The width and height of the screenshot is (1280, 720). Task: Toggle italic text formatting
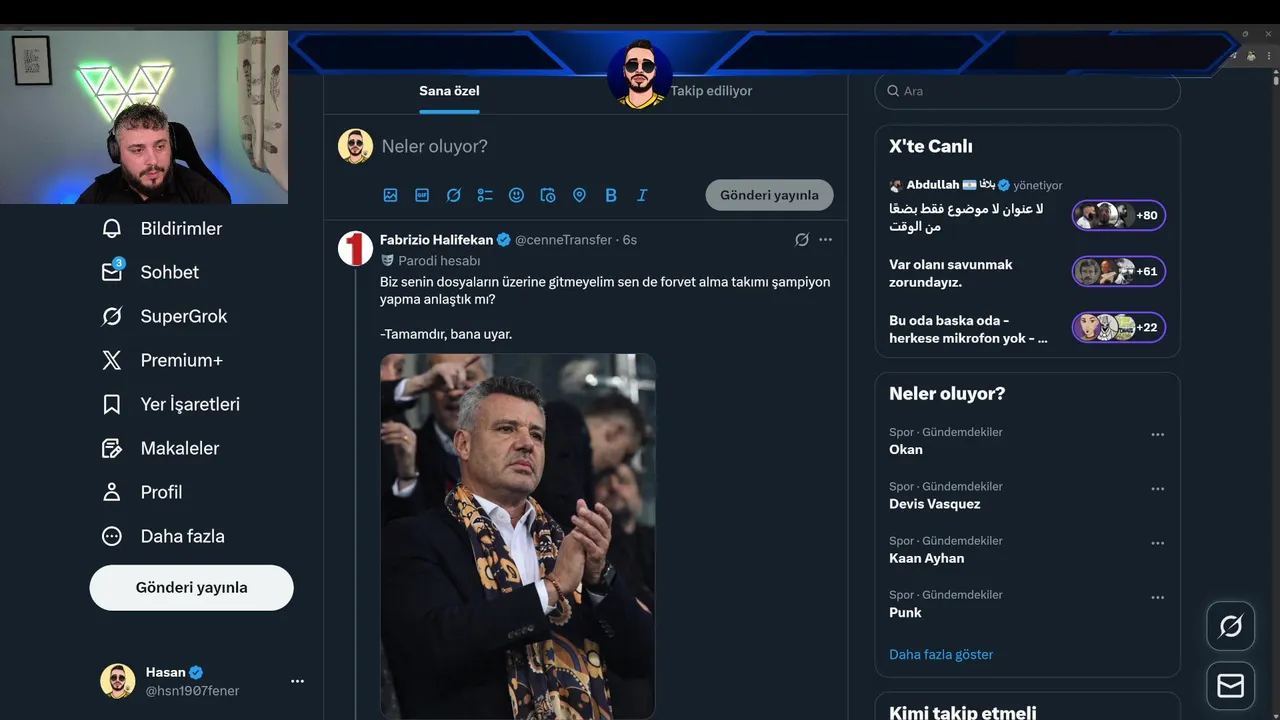tap(642, 195)
